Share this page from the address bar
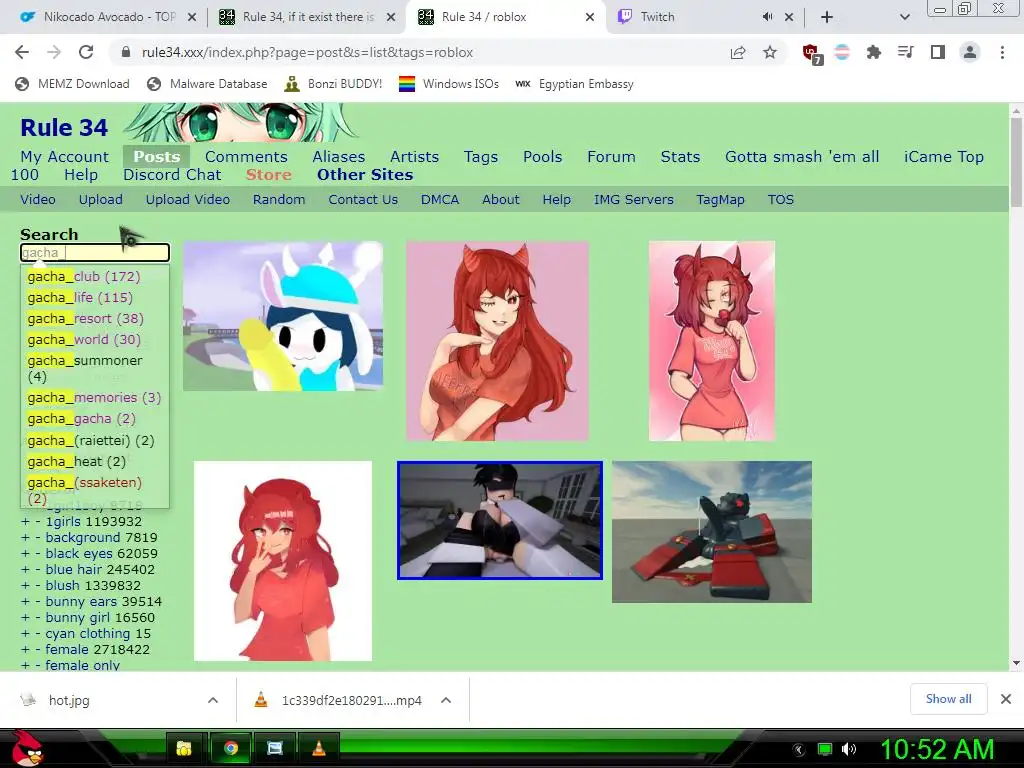 (738, 52)
